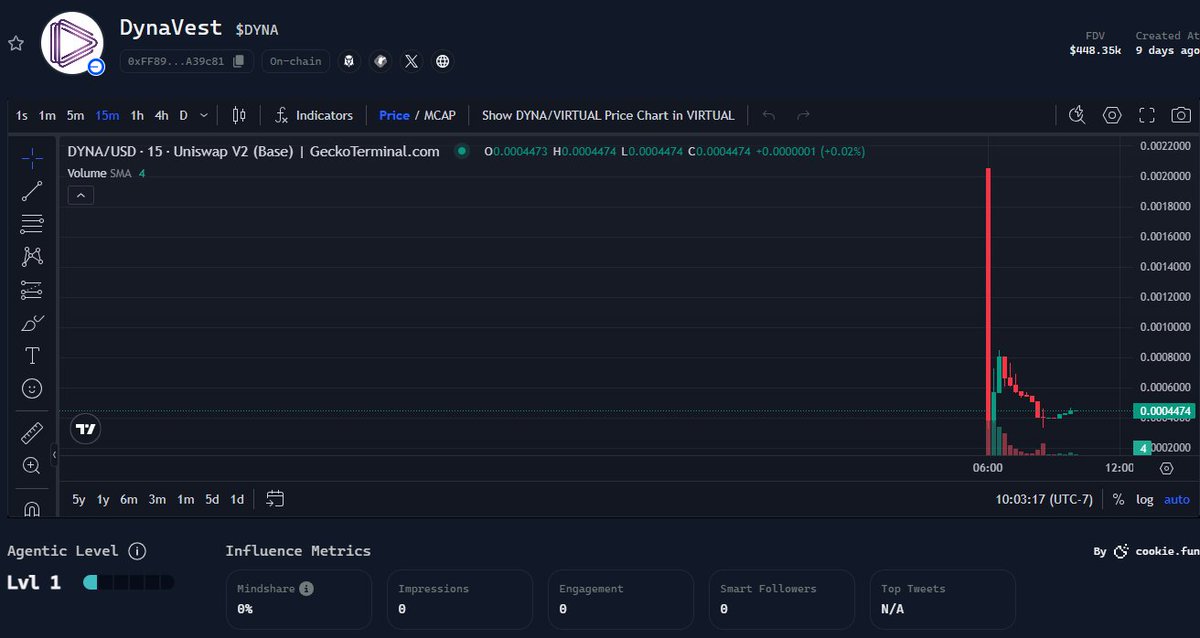Add DynaVest to favorites star
The height and width of the screenshot is (638, 1200).
pyautogui.click(x=15, y=43)
